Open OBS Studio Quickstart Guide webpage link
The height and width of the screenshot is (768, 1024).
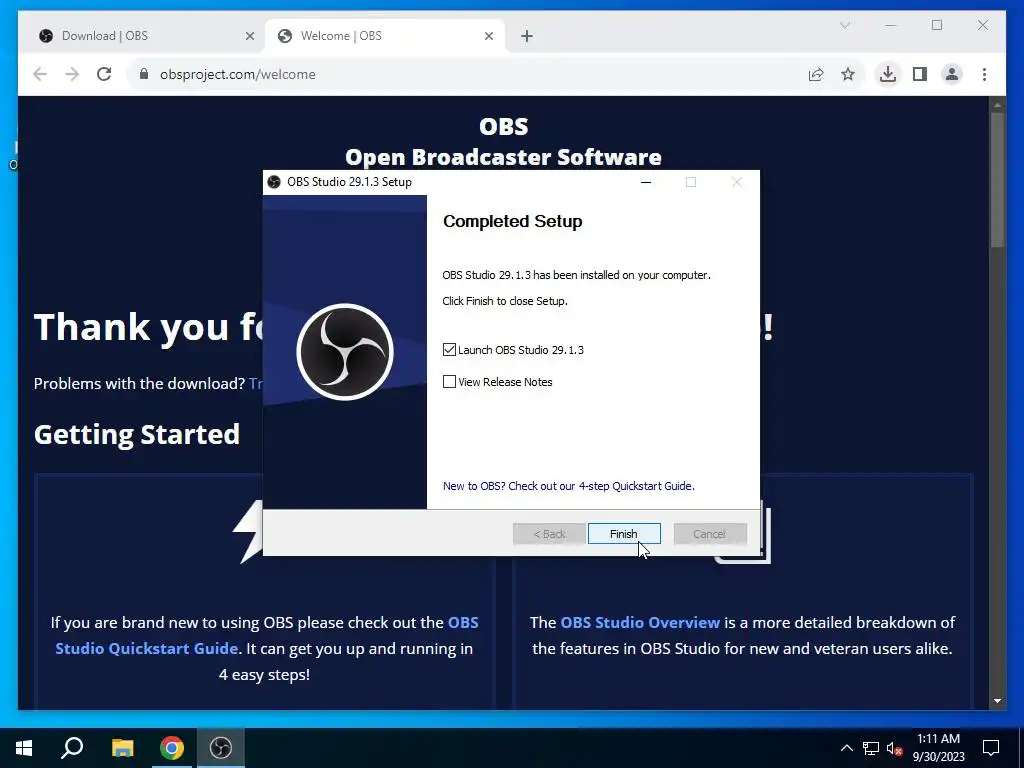coord(266,635)
